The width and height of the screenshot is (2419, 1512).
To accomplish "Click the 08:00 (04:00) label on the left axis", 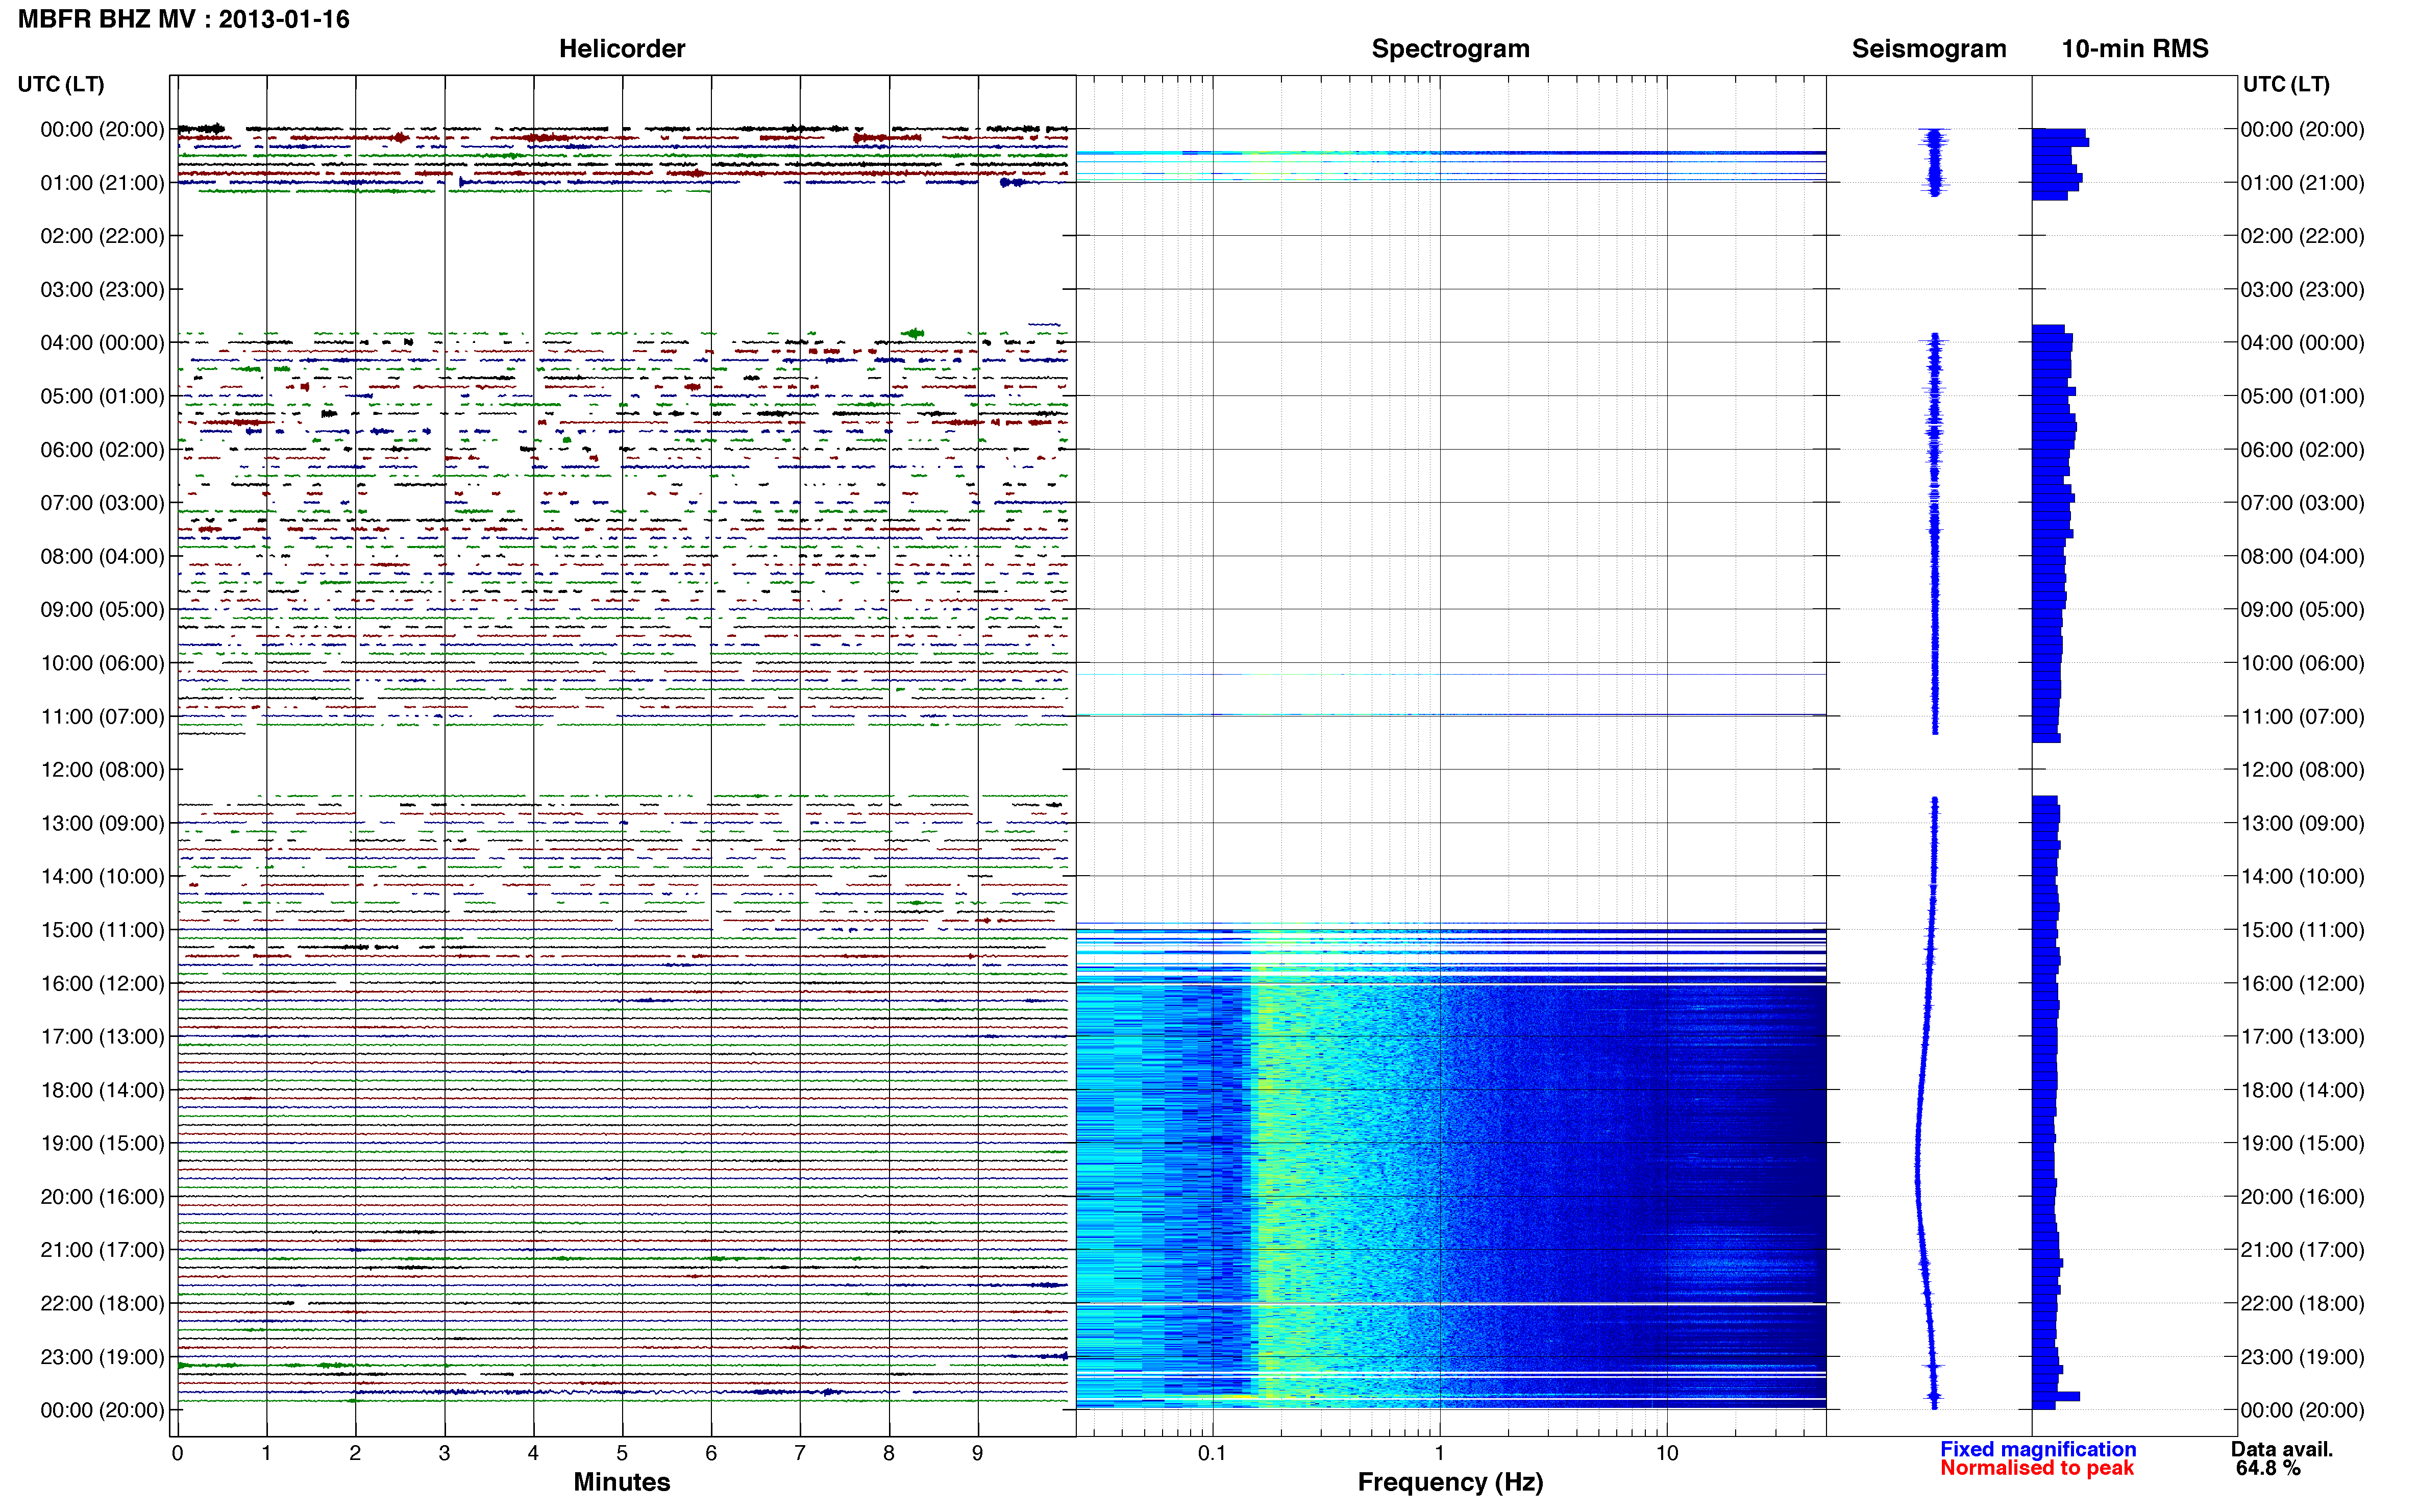I will click(102, 556).
